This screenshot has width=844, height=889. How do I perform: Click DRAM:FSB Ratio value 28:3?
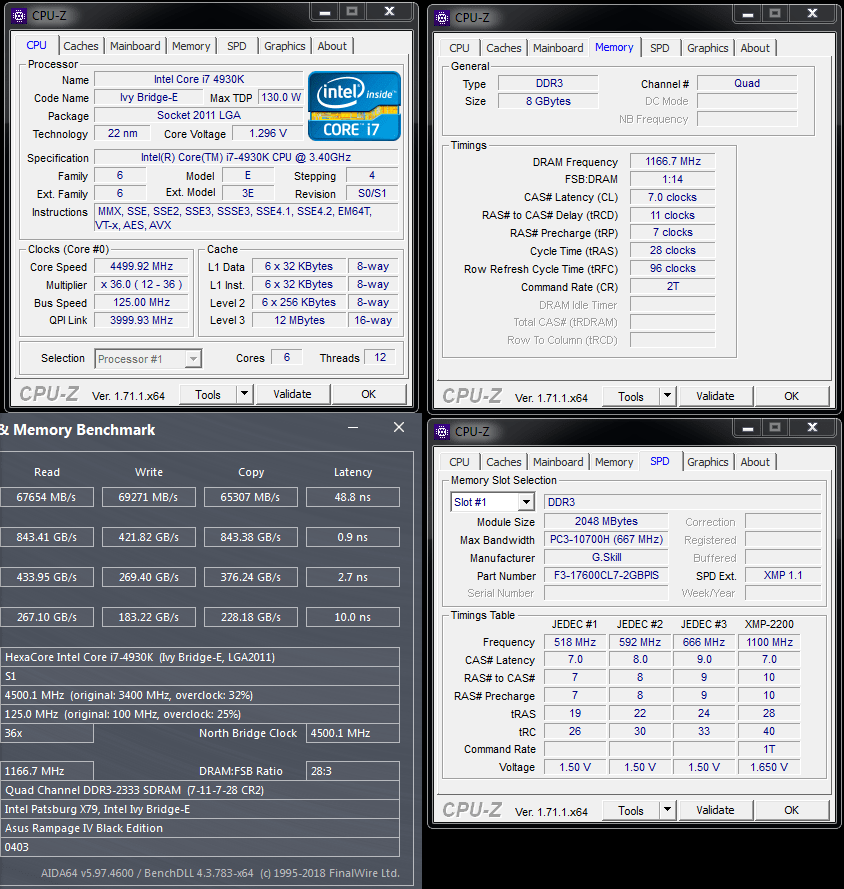click(x=353, y=771)
